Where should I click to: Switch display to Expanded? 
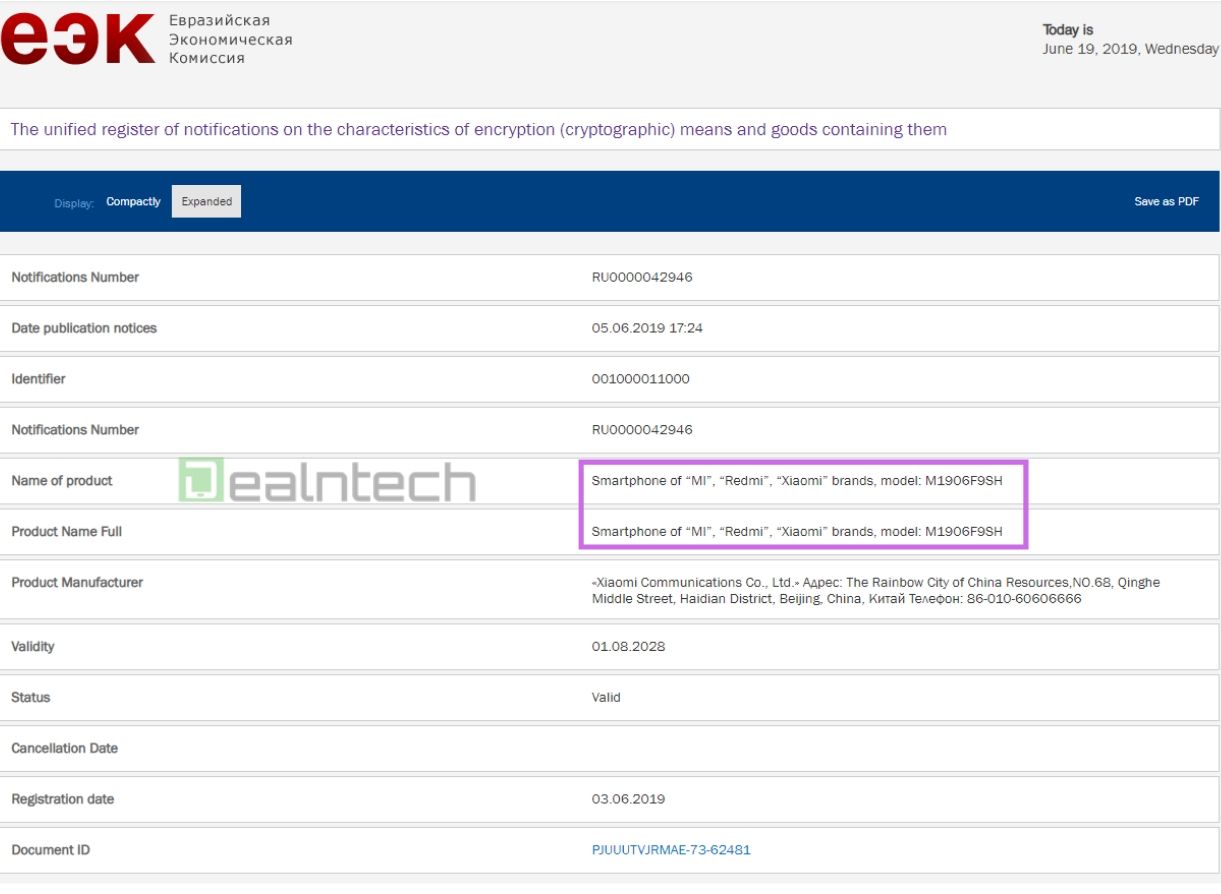pyautogui.click(x=207, y=202)
